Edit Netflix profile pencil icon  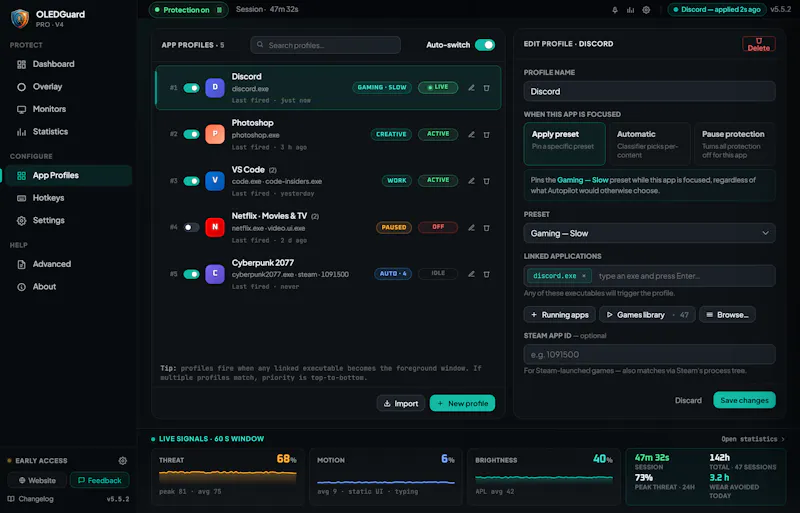471,228
